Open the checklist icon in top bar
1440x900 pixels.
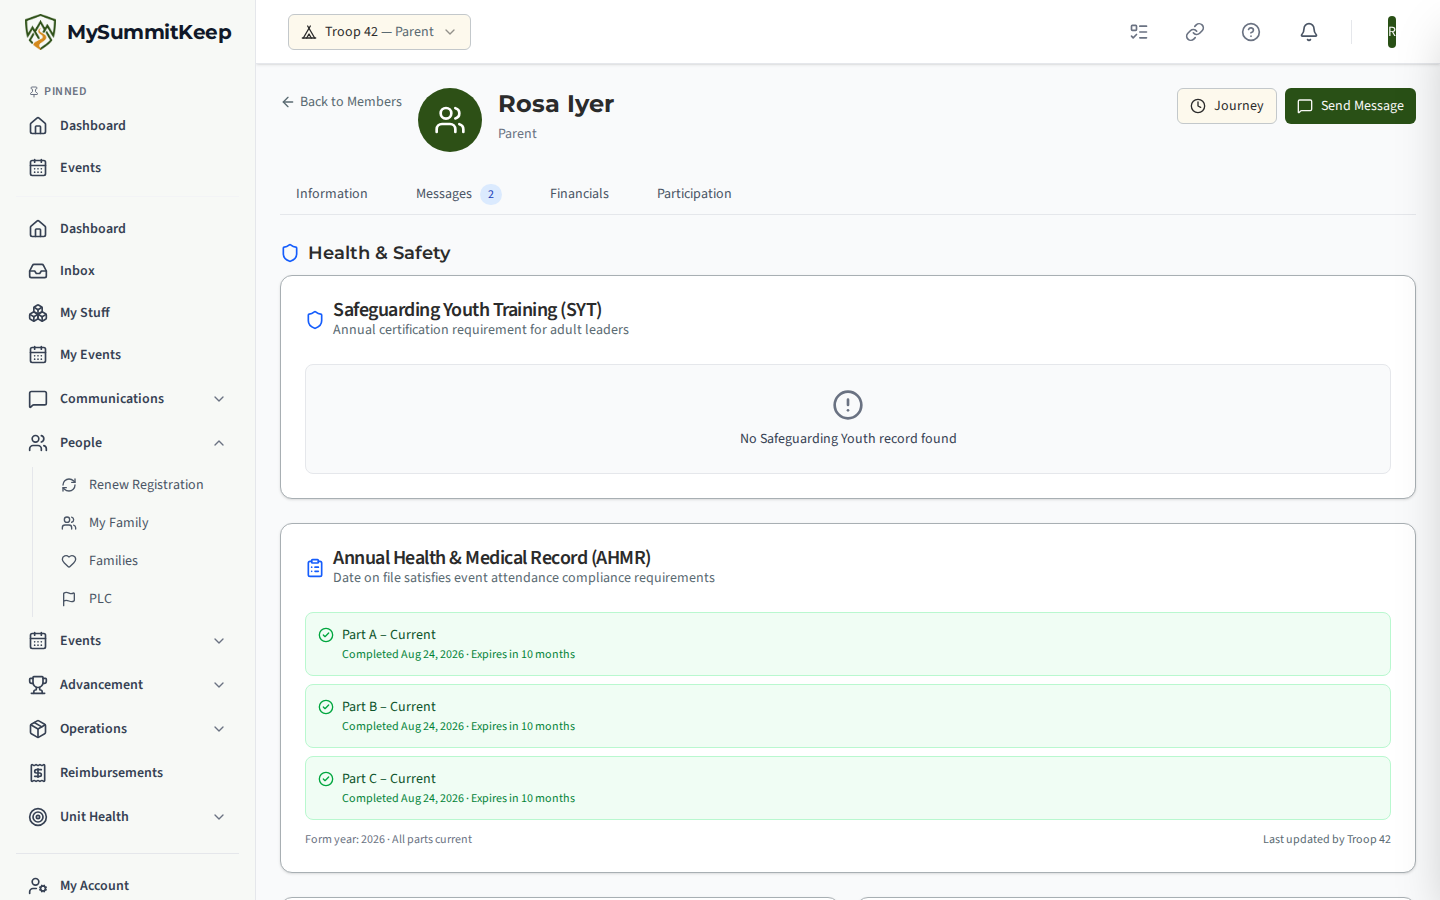[1139, 32]
